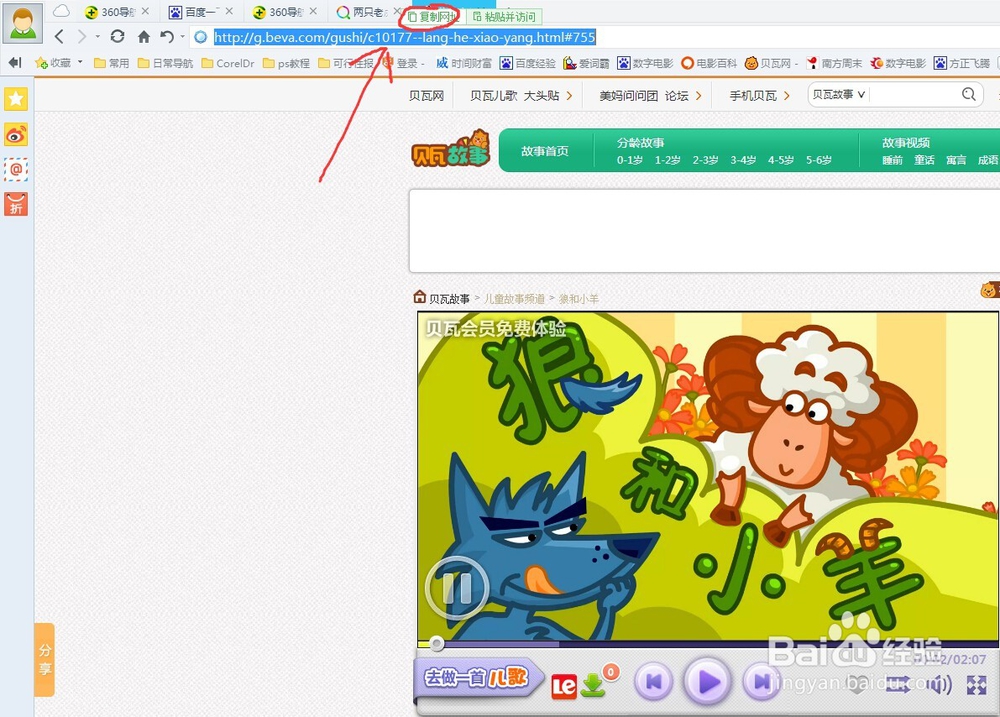
Task: Go forward with the forward arrow
Action: (82, 37)
